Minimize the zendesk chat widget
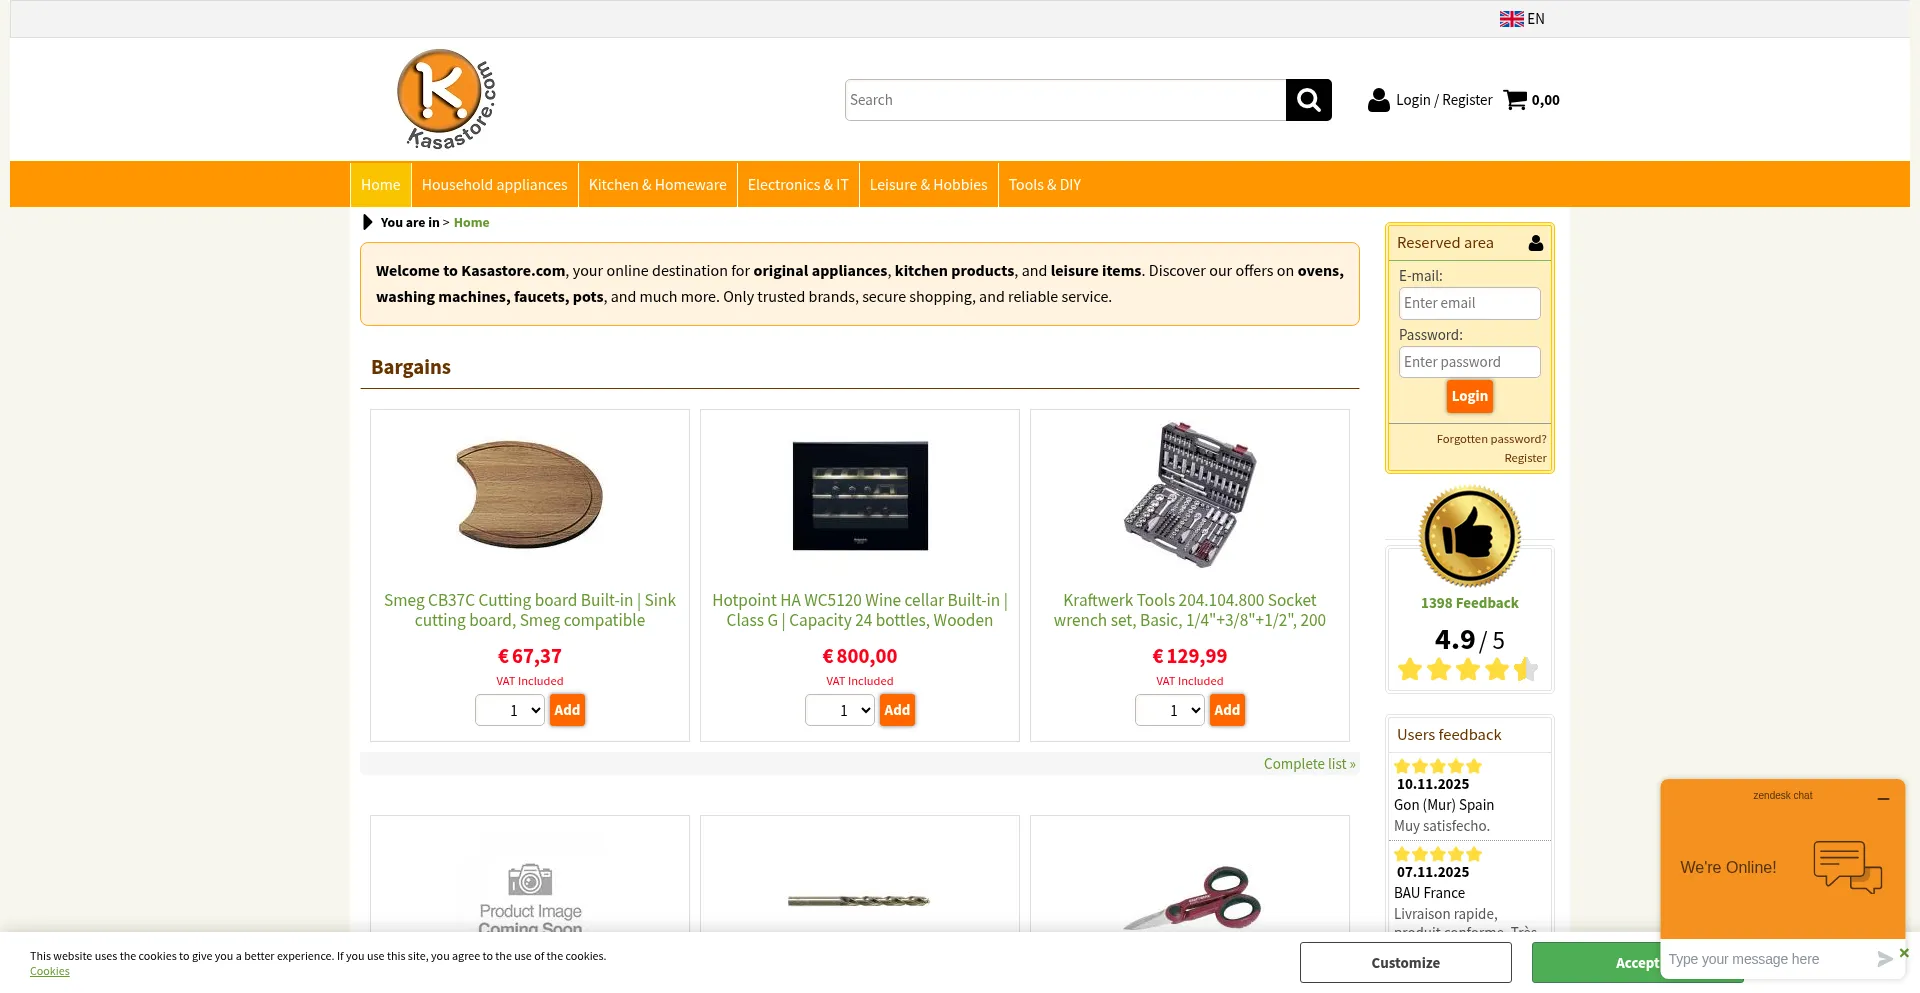This screenshot has height=993, width=1920. (1883, 799)
